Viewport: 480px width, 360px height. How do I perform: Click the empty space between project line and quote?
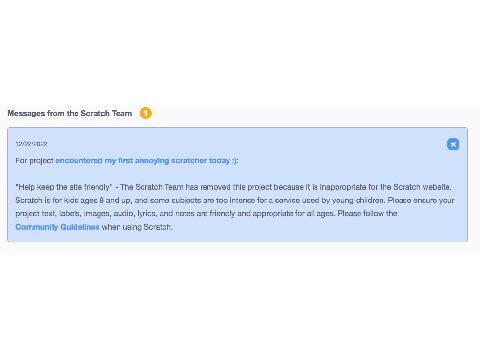point(237,174)
